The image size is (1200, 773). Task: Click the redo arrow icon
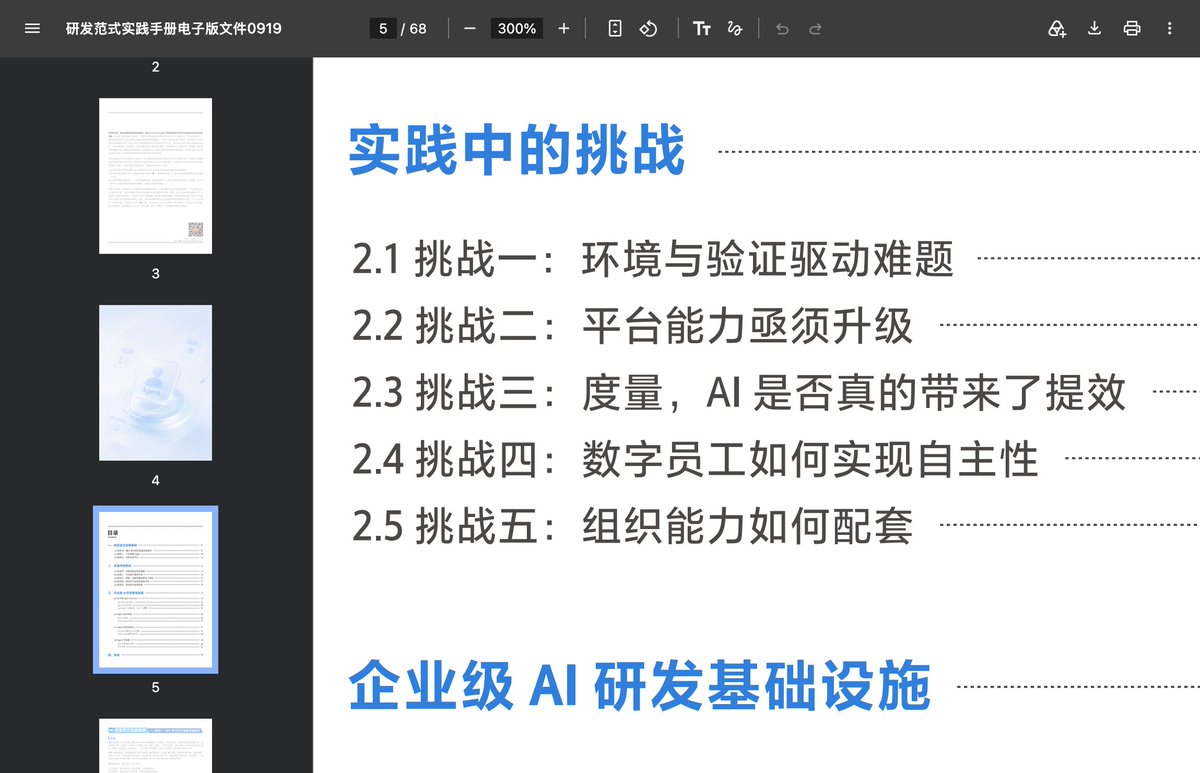click(815, 28)
